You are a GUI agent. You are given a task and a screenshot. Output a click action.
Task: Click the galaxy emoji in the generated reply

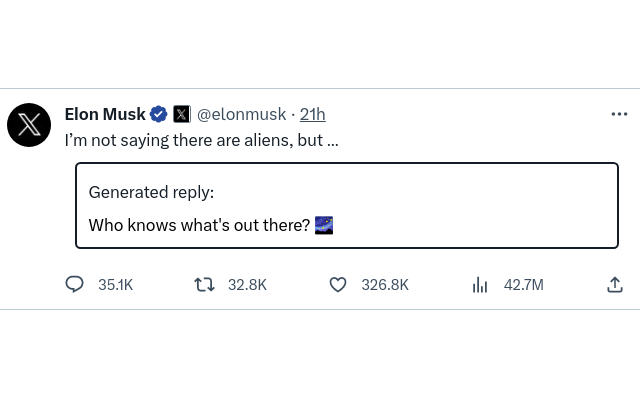click(324, 225)
